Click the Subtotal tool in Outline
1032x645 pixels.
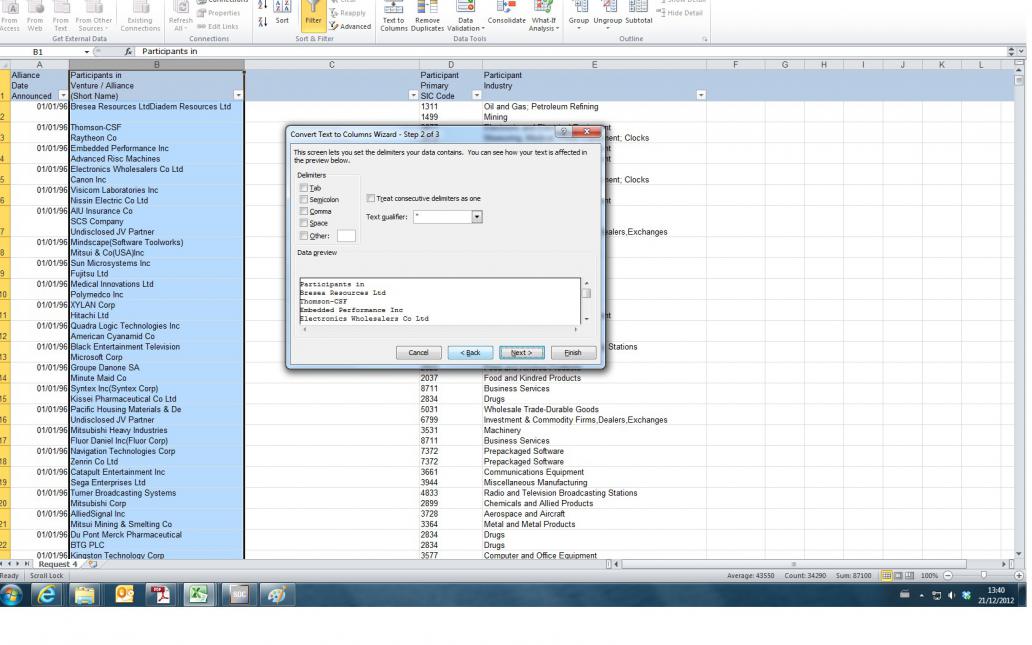coord(638,13)
